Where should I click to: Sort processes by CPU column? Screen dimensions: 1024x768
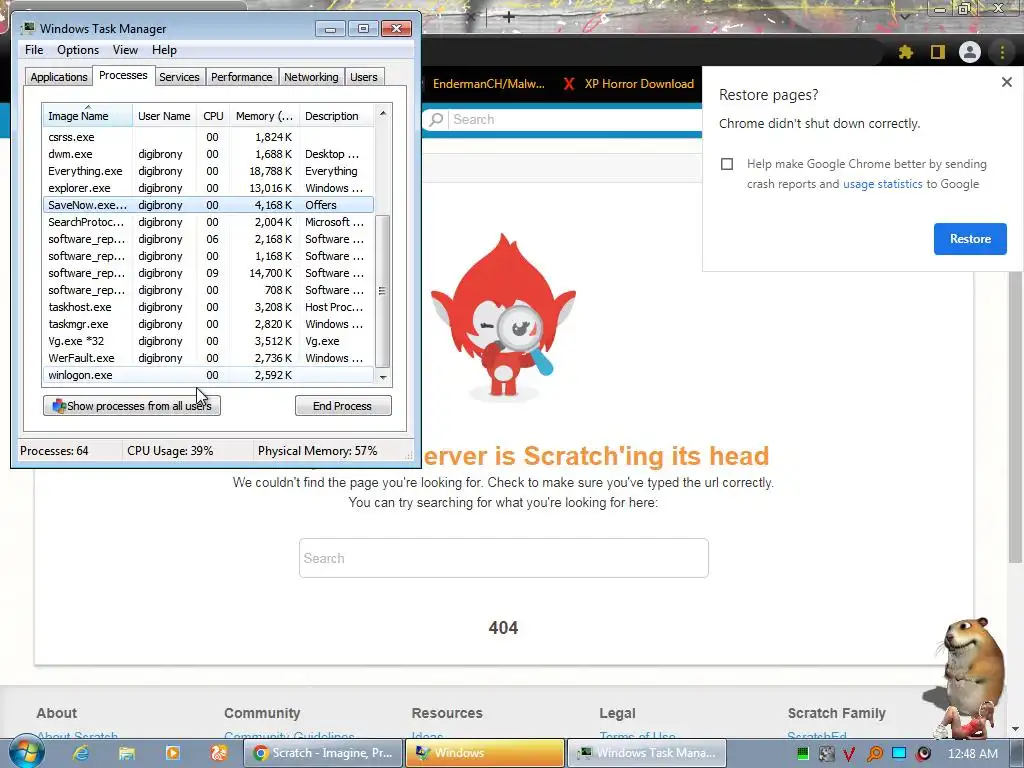coord(213,116)
